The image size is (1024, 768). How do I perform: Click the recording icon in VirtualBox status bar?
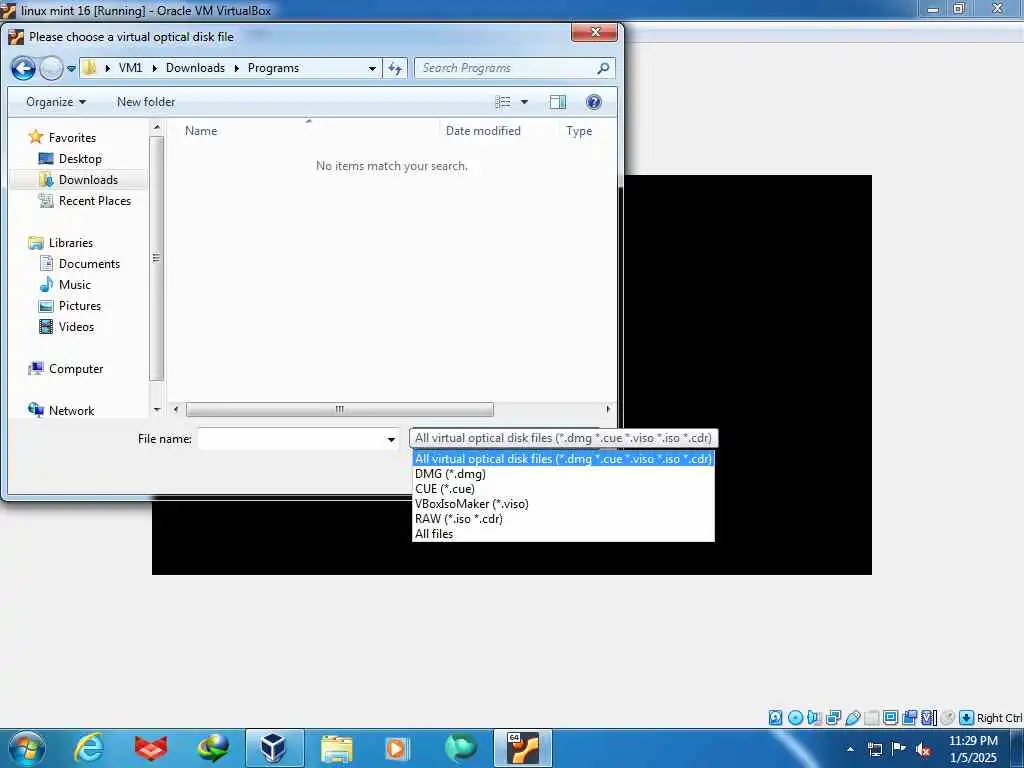click(909, 718)
